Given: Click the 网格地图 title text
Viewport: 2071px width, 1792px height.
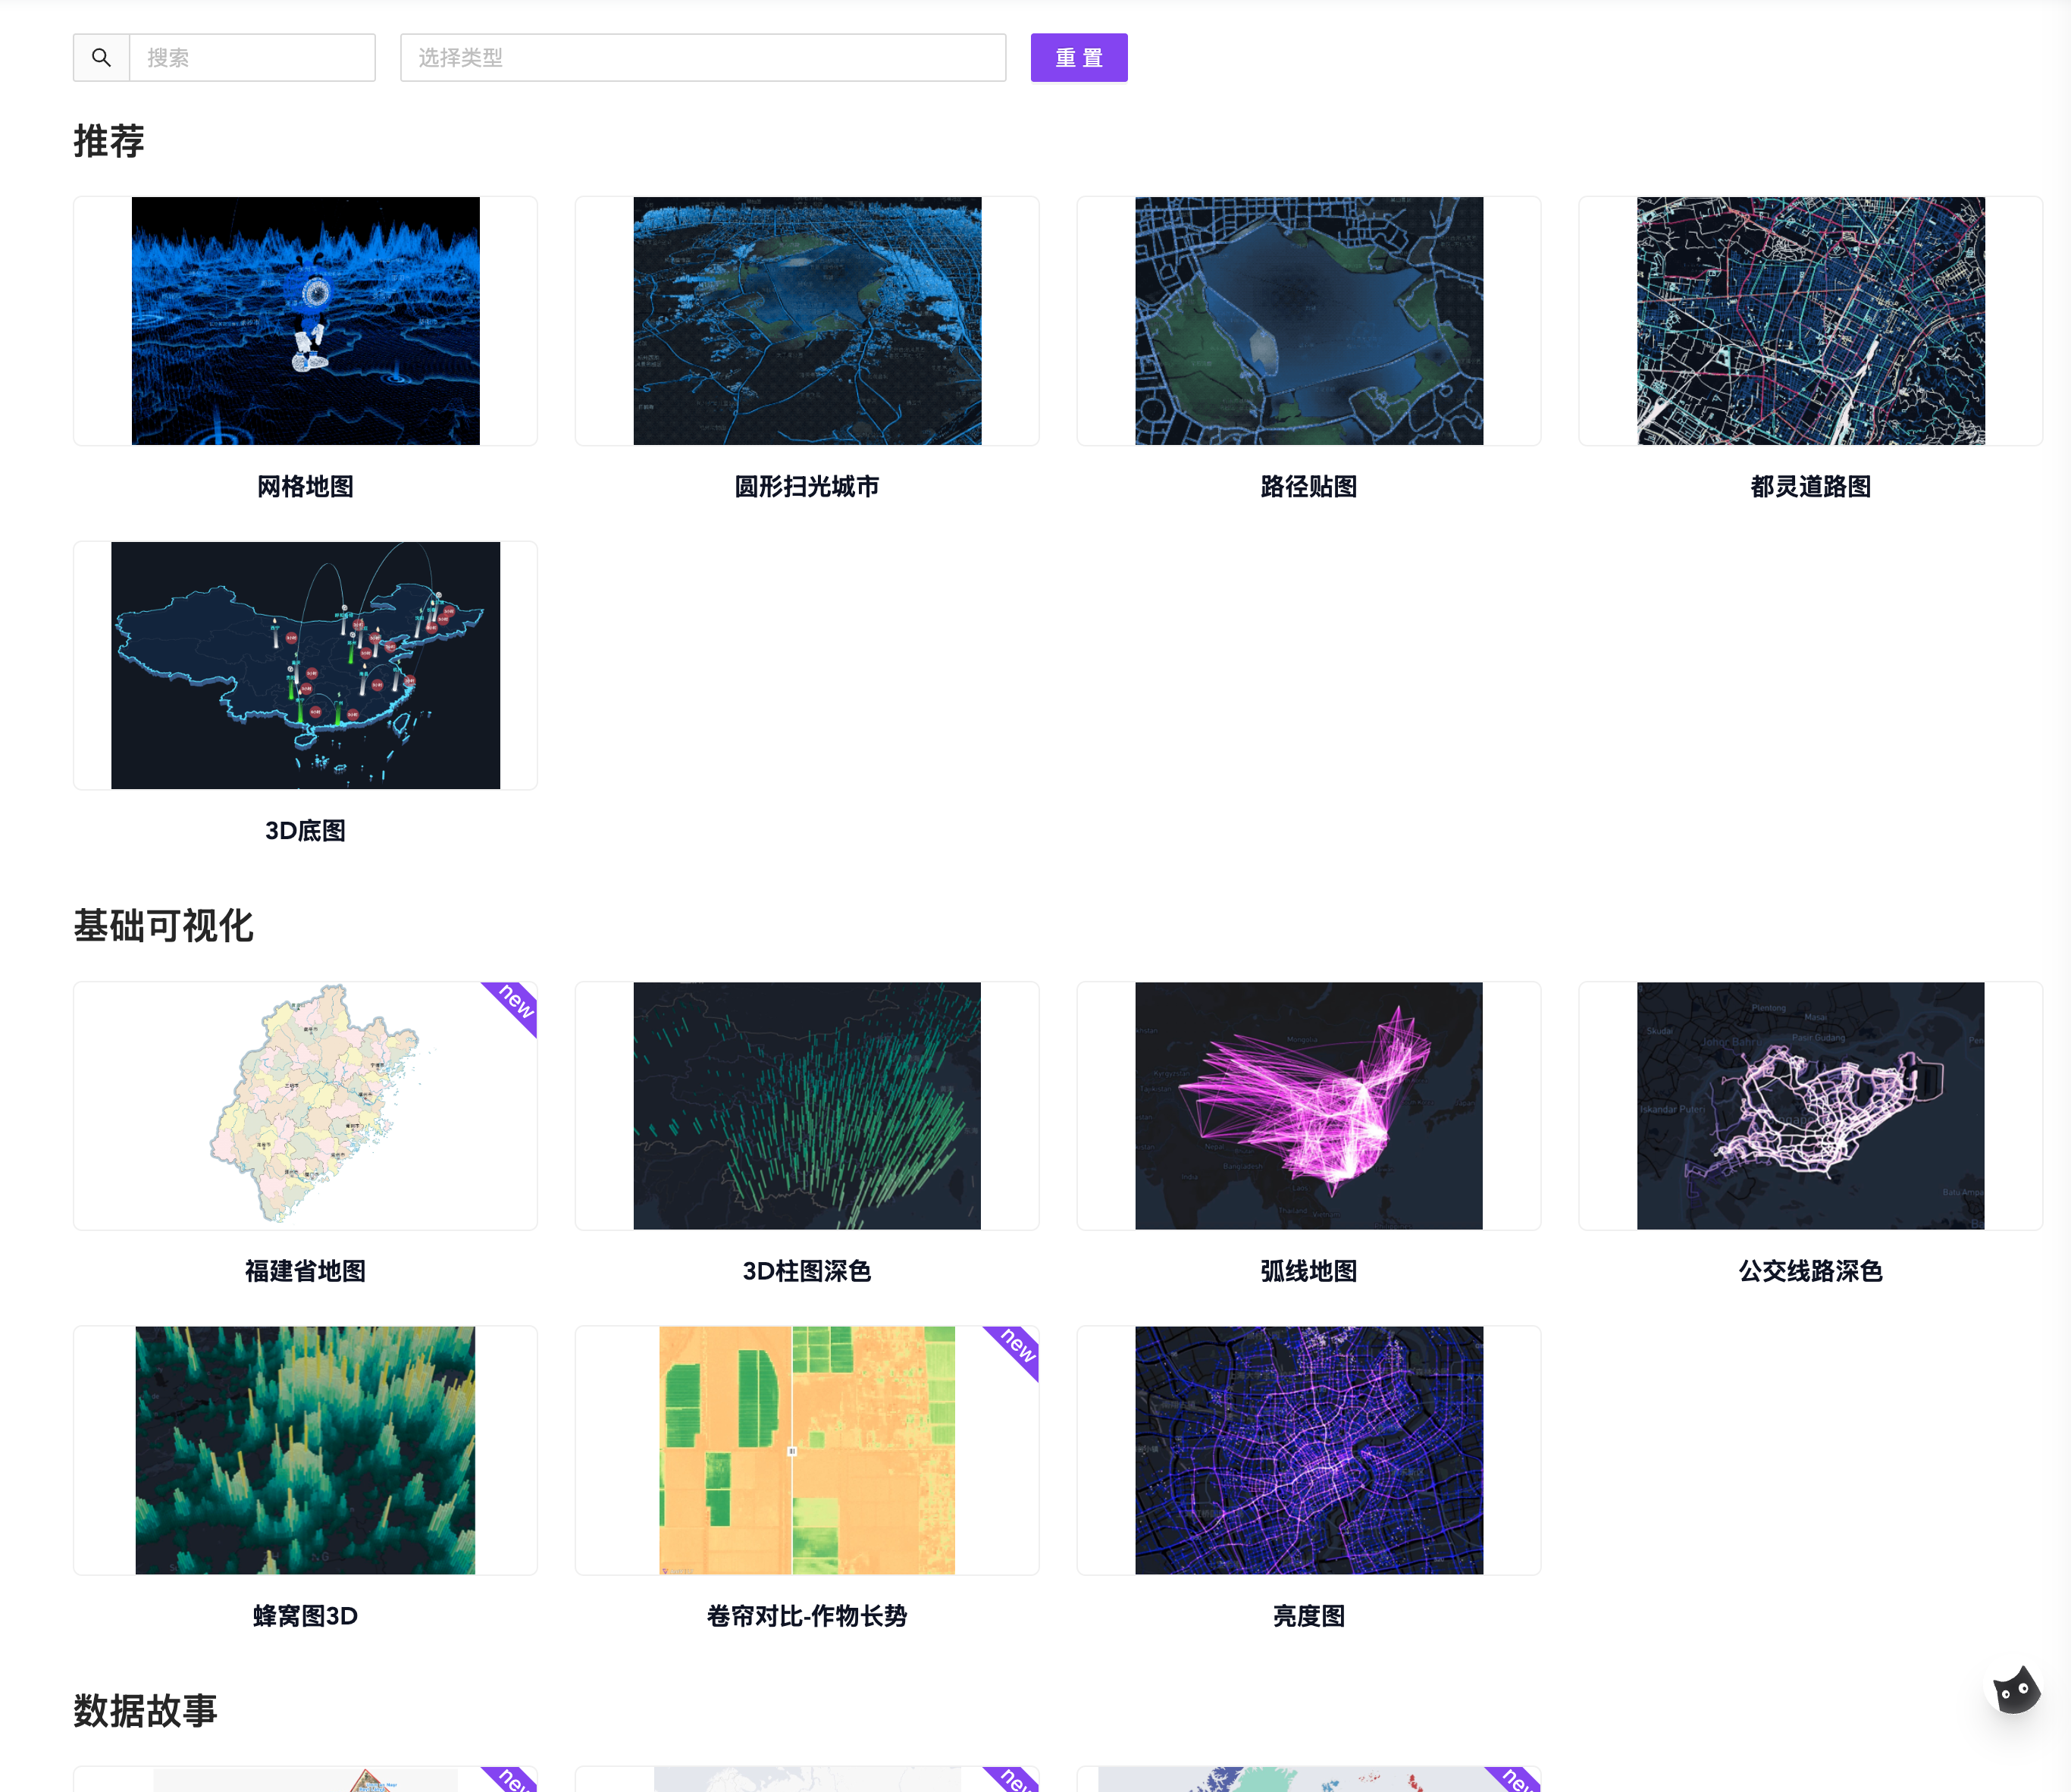Looking at the screenshot, I should pos(305,487).
